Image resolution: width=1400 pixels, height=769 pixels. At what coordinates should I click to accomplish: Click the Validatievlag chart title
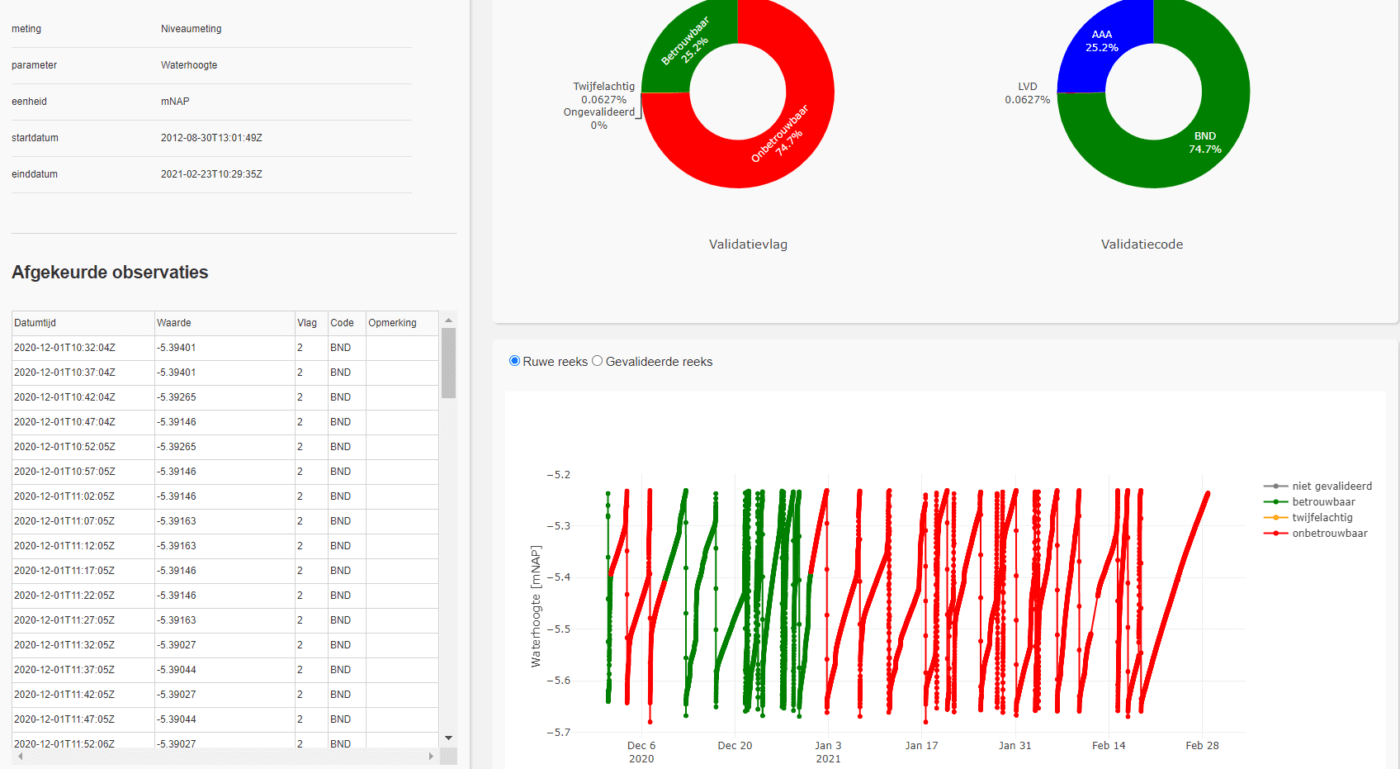click(x=748, y=244)
